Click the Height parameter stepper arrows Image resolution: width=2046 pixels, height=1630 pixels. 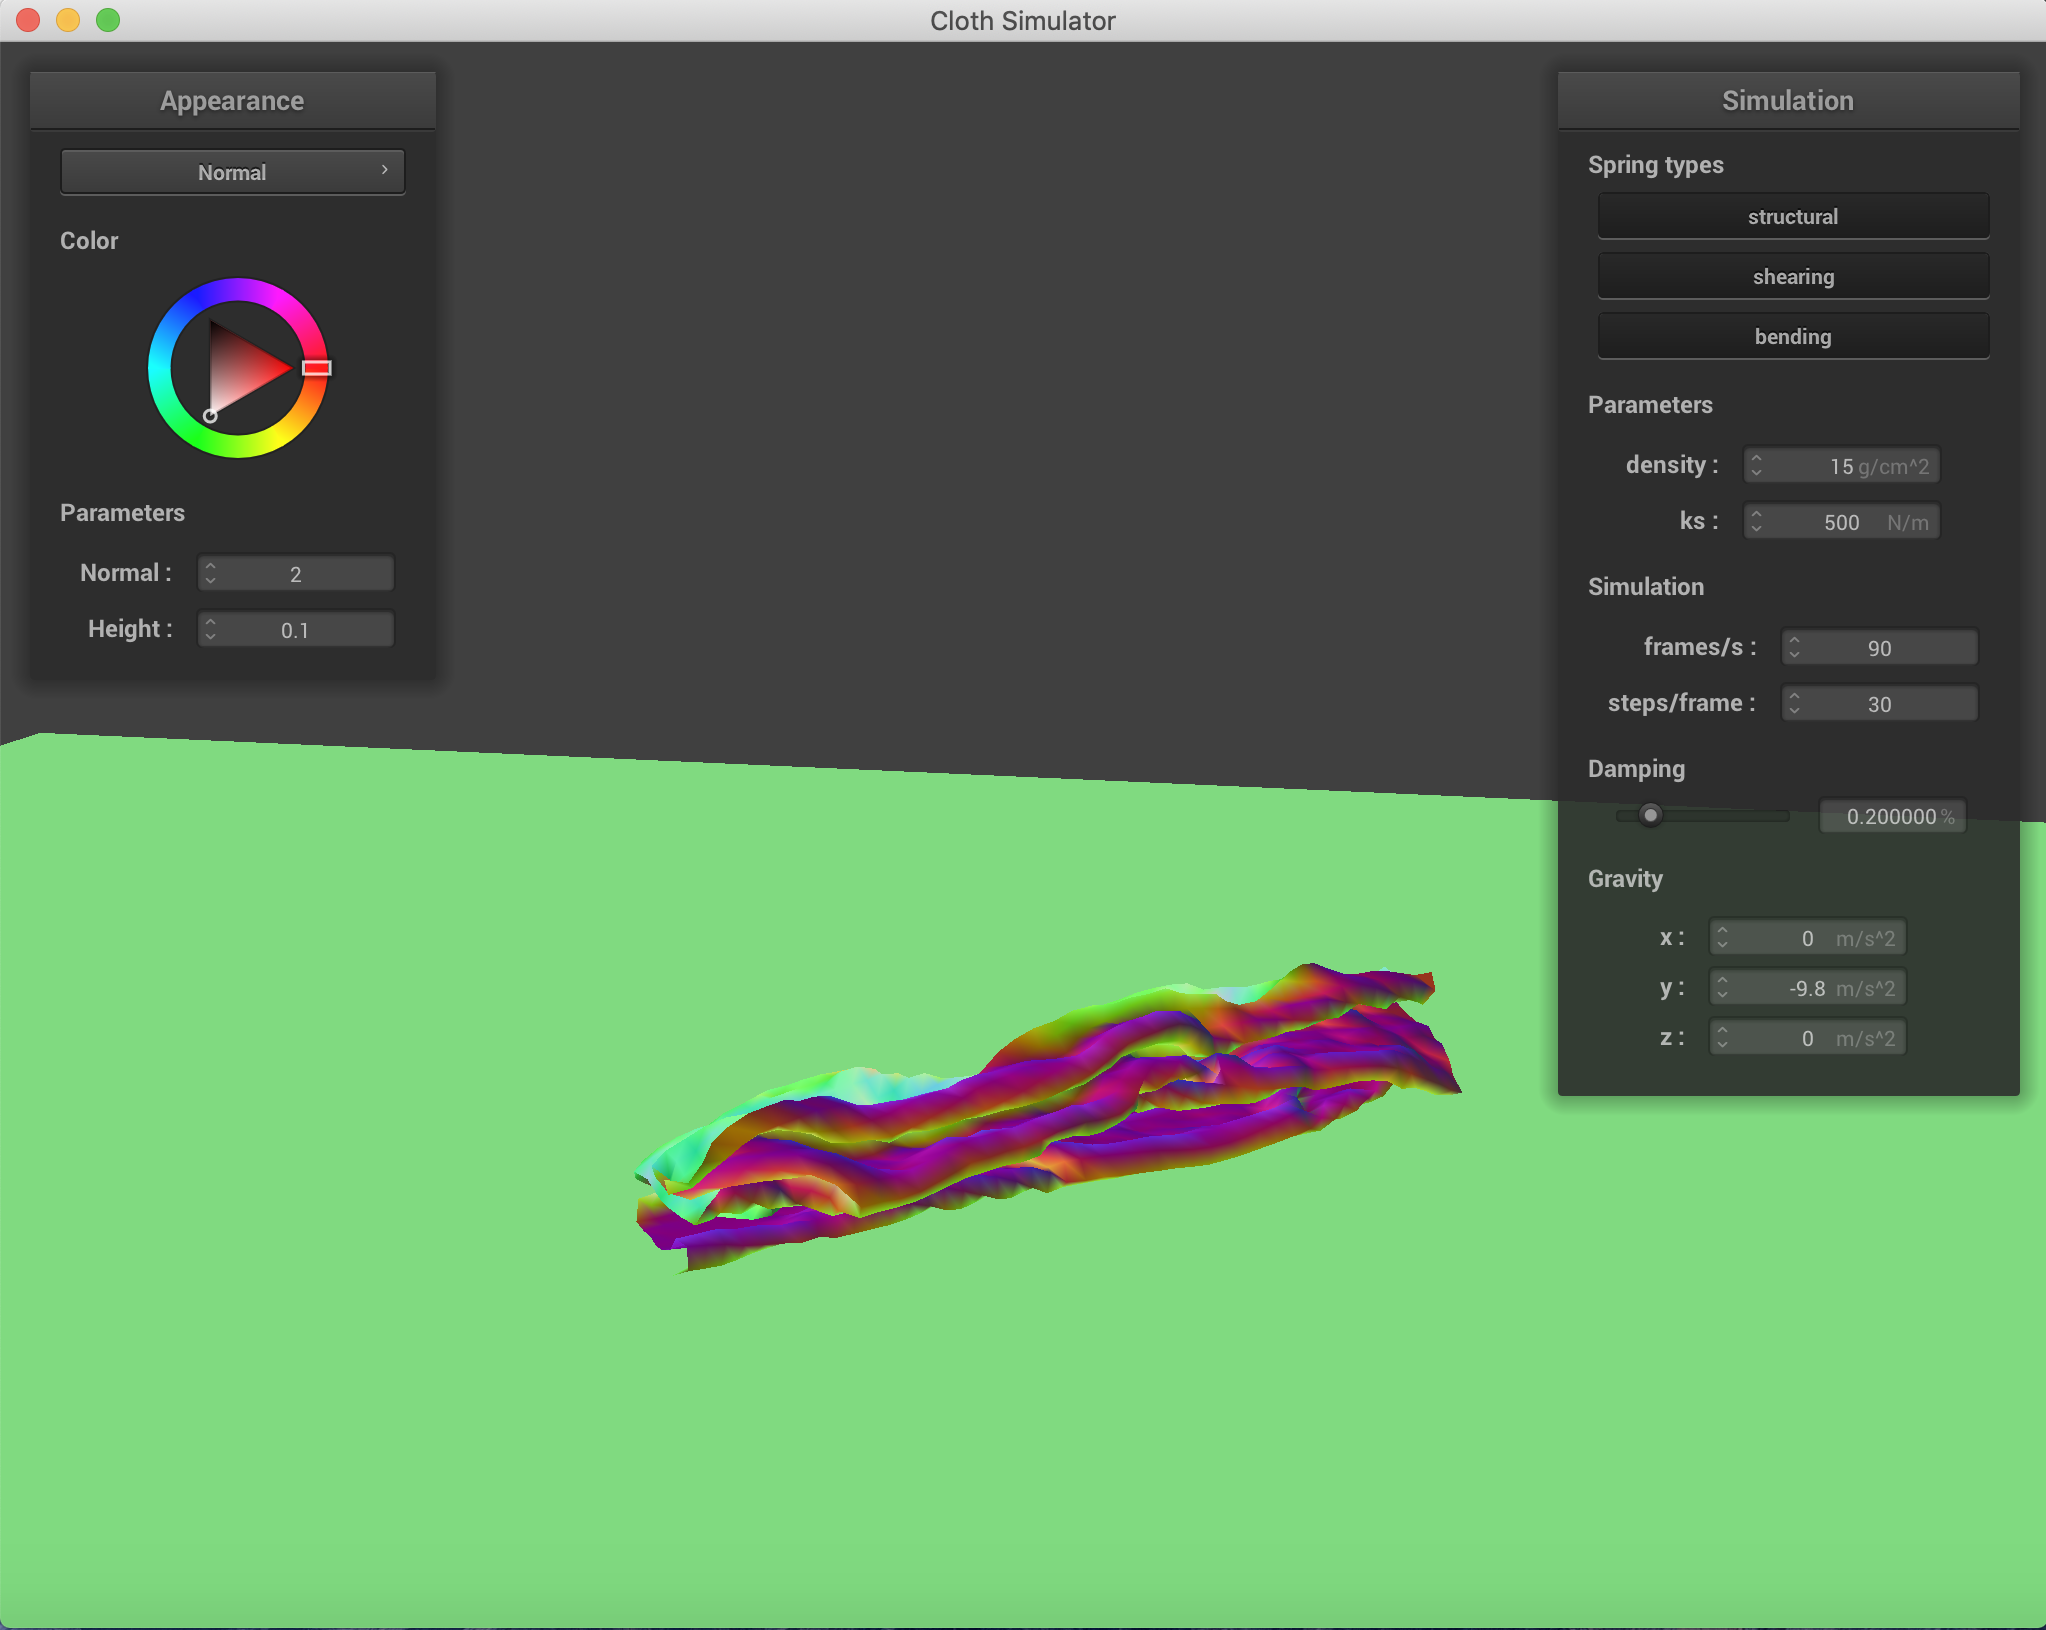(x=211, y=630)
